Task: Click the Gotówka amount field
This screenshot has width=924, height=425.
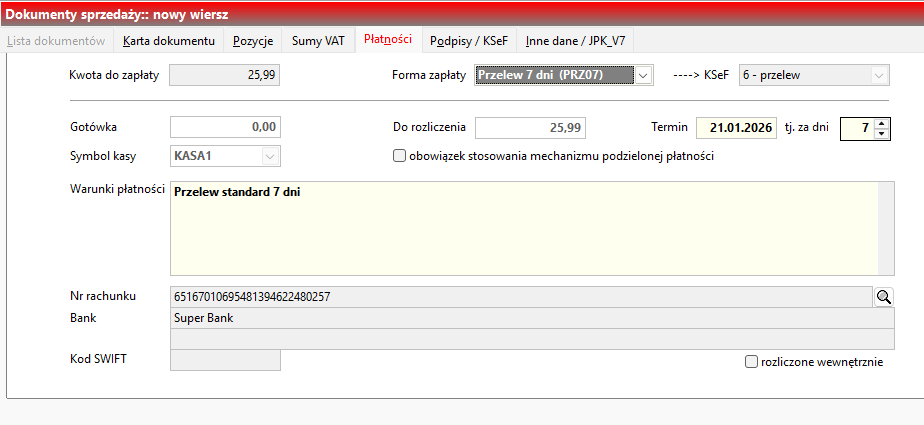Action: [x=225, y=128]
